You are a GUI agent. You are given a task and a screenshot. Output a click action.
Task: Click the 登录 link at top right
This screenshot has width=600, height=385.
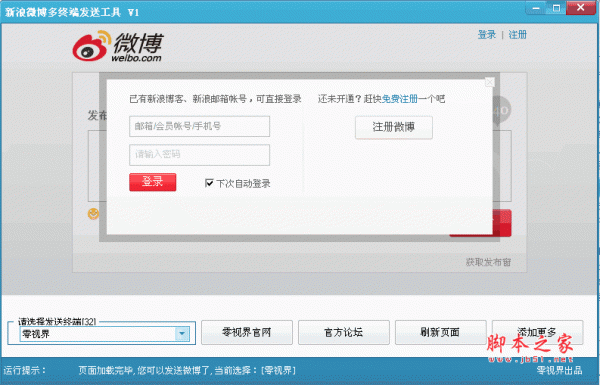point(487,35)
